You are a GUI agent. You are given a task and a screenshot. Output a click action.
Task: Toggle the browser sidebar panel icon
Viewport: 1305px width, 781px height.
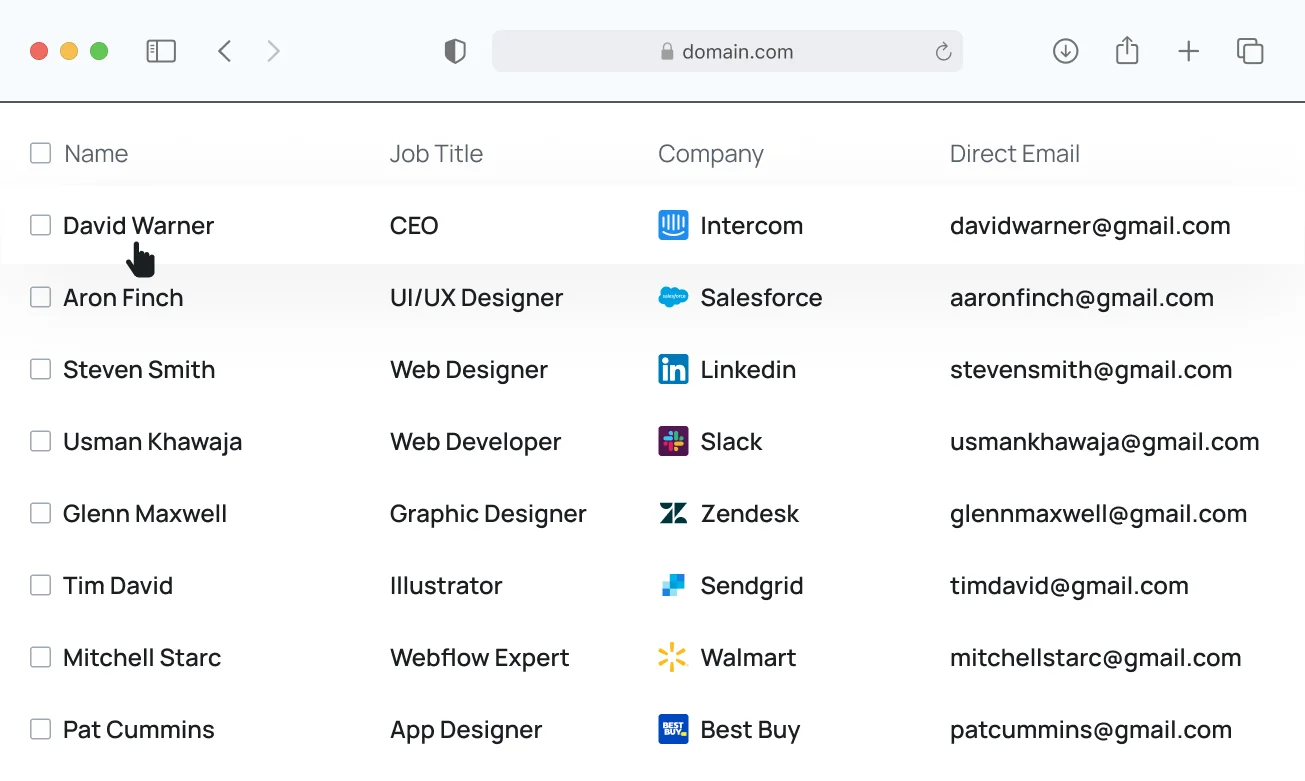[x=161, y=51]
